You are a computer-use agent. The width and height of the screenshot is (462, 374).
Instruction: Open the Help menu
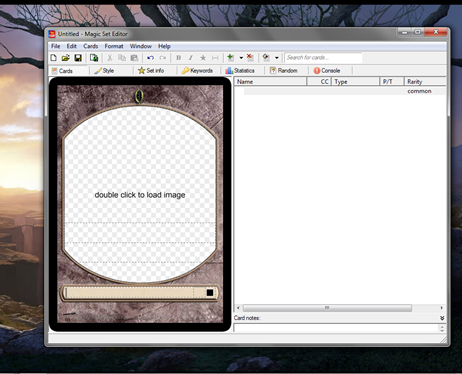(164, 46)
